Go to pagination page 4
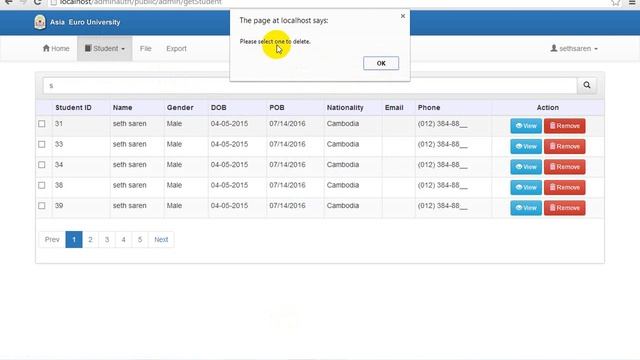Screen dimensions: 640x360 coord(123,240)
